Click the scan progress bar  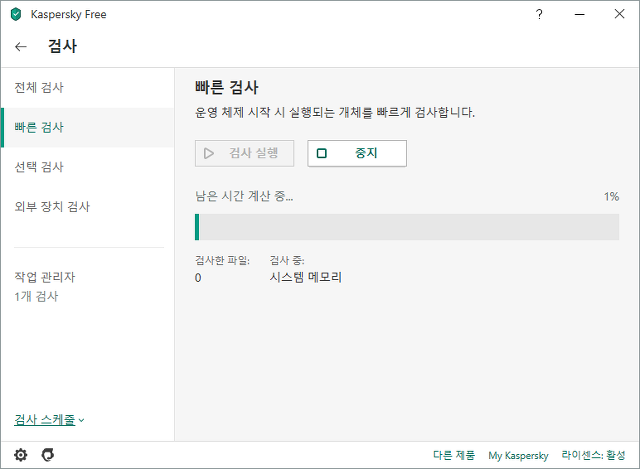[x=407, y=227]
